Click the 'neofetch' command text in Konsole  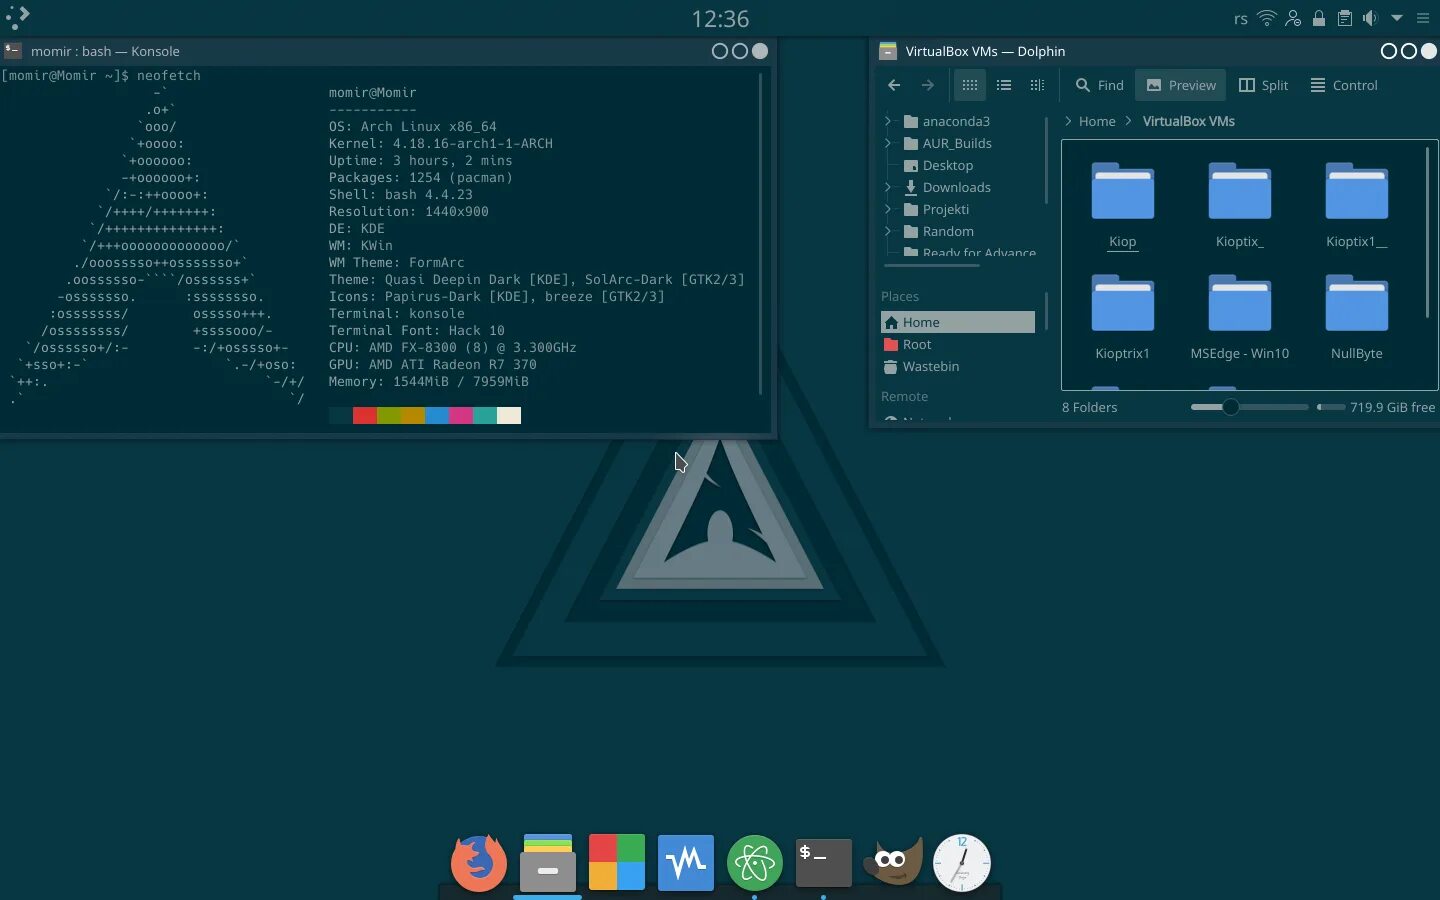click(169, 75)
